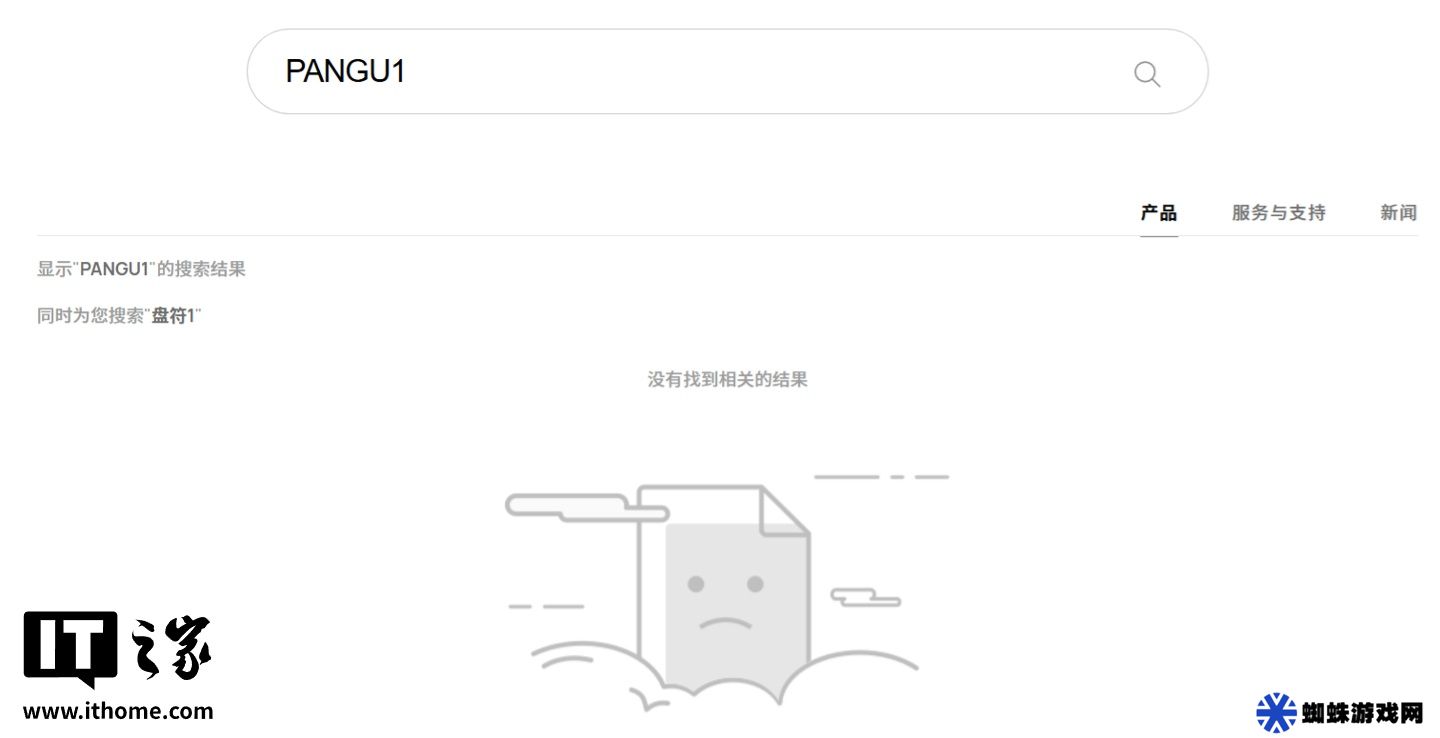Click the 没有找到相关的结果 message

click(x=727, y=379)
